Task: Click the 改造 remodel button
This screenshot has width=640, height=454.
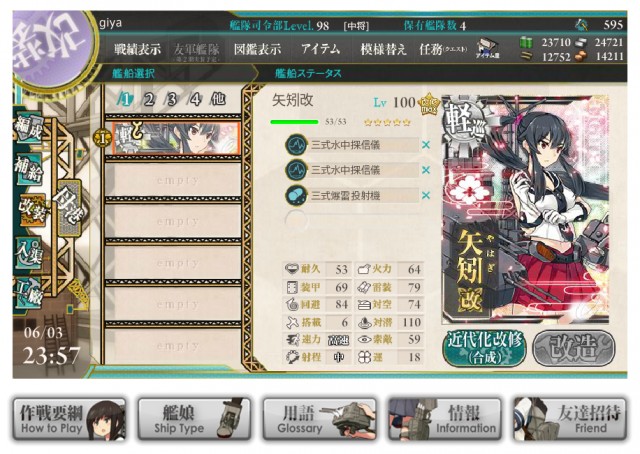Action: tap(574, 349)
